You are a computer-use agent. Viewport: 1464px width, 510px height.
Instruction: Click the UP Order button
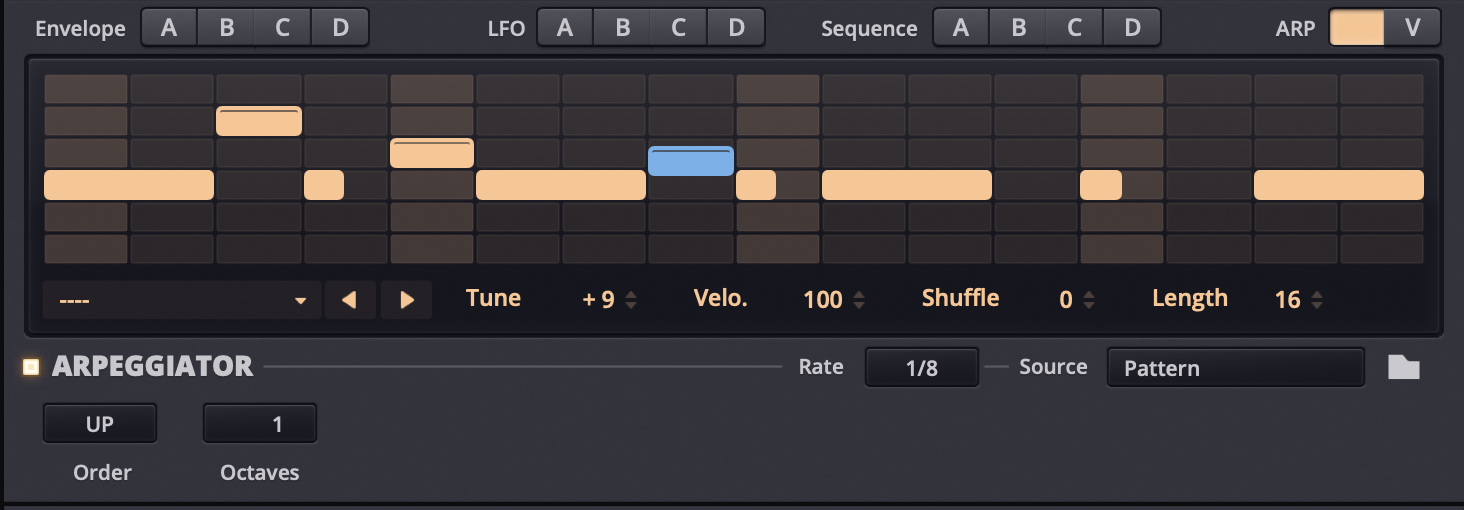click(x=100, y=424)
